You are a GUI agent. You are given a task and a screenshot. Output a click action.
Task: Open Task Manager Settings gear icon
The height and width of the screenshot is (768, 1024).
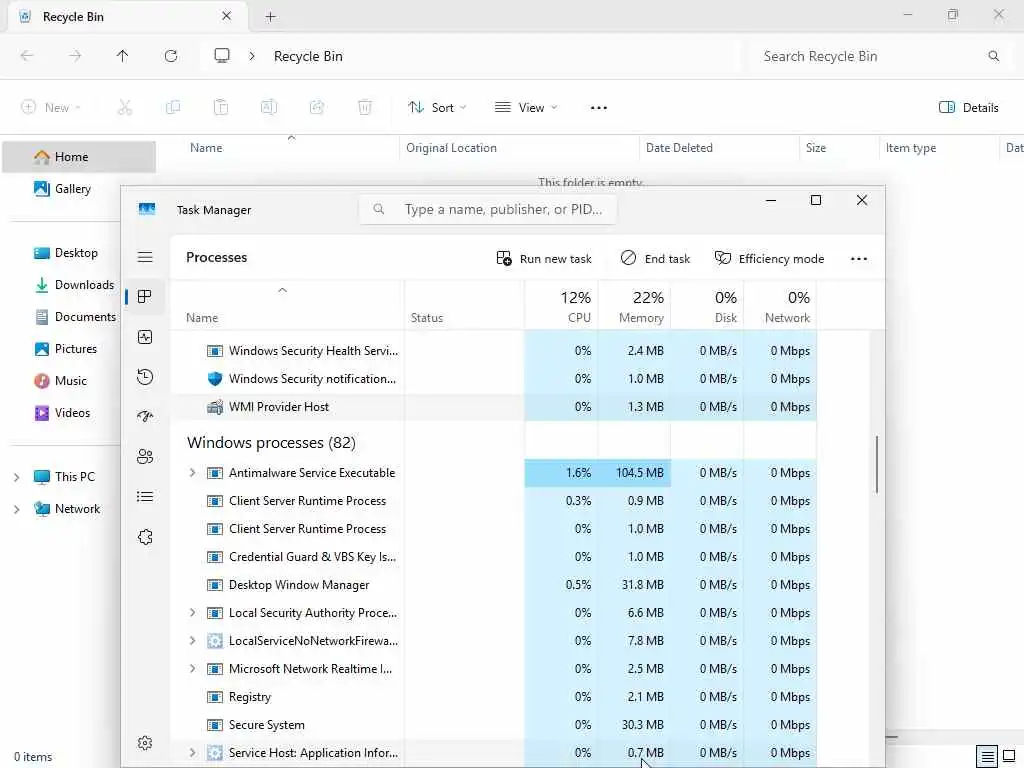[x=145, y=743]
